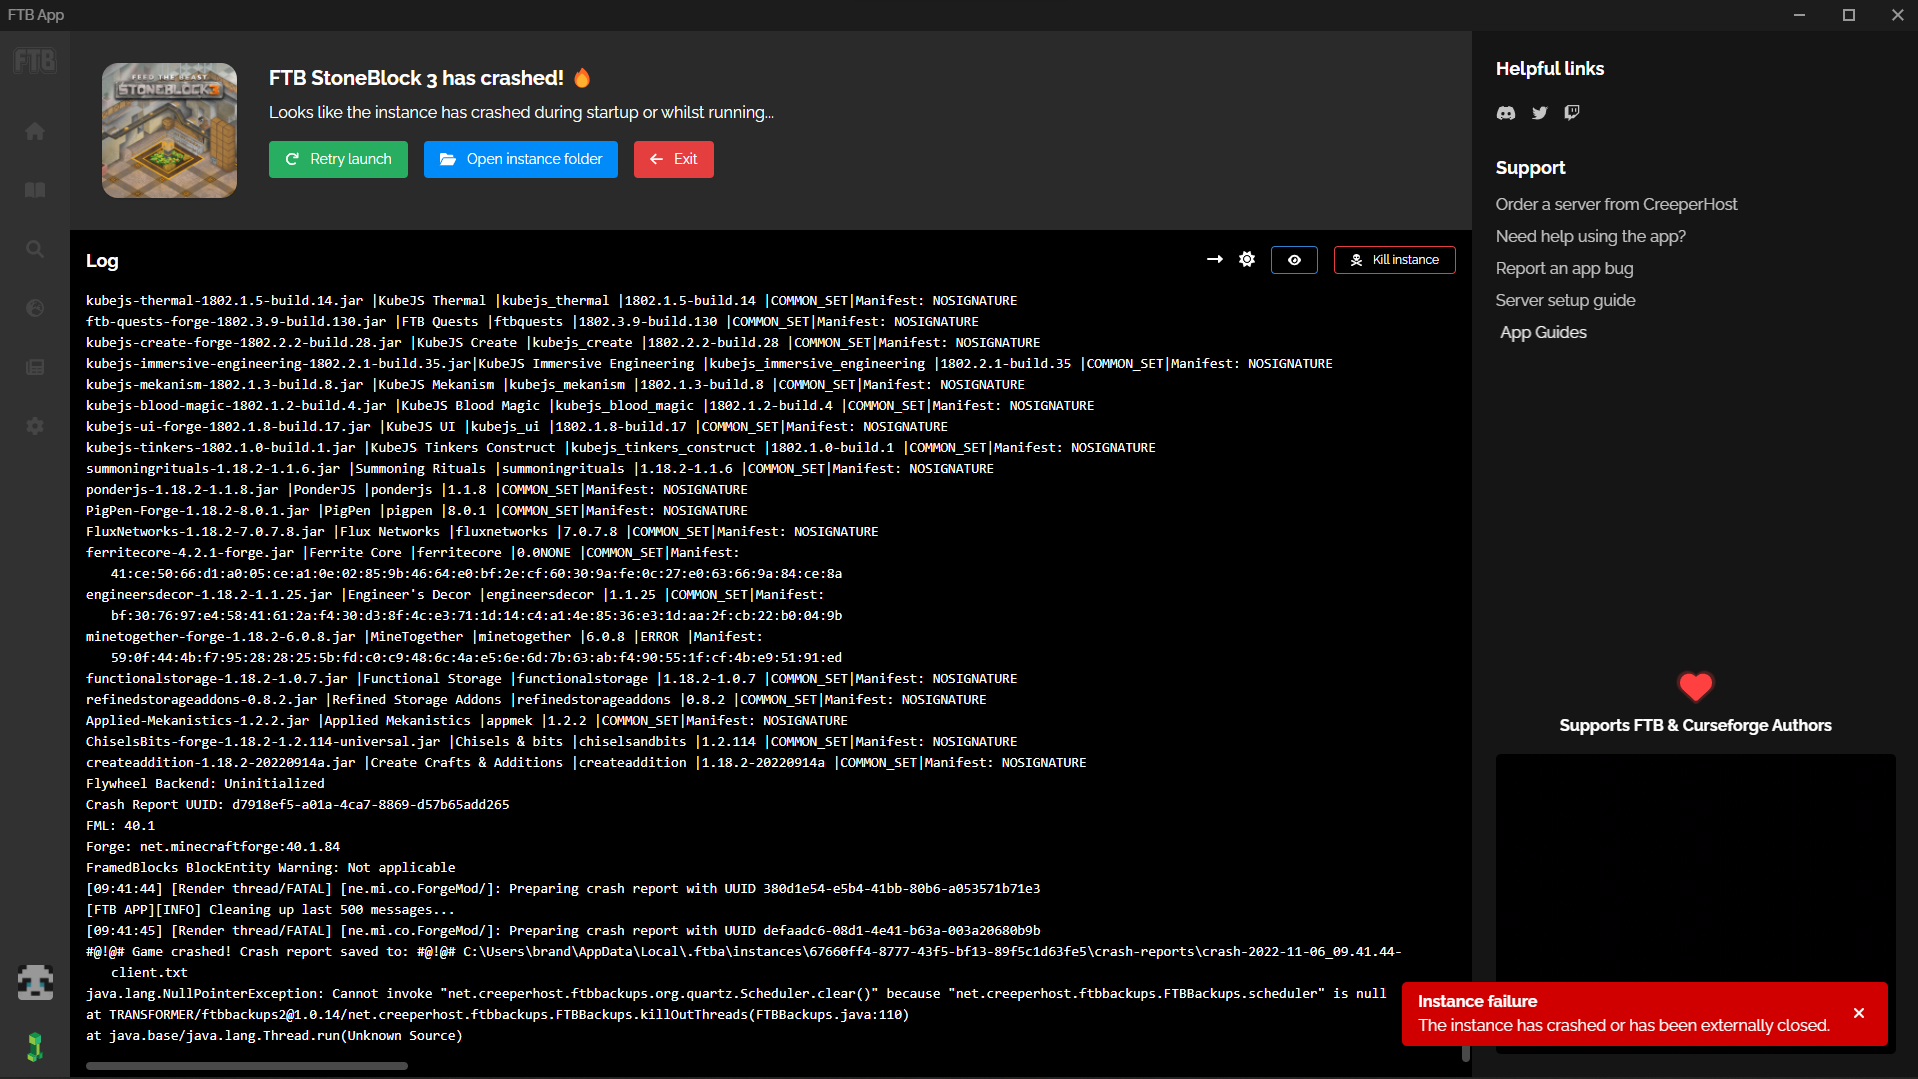Image resolution: width=1918 pixels, height=1079 pixels.
Task: Open Server setup guide link
Action: pos(1565,300)
